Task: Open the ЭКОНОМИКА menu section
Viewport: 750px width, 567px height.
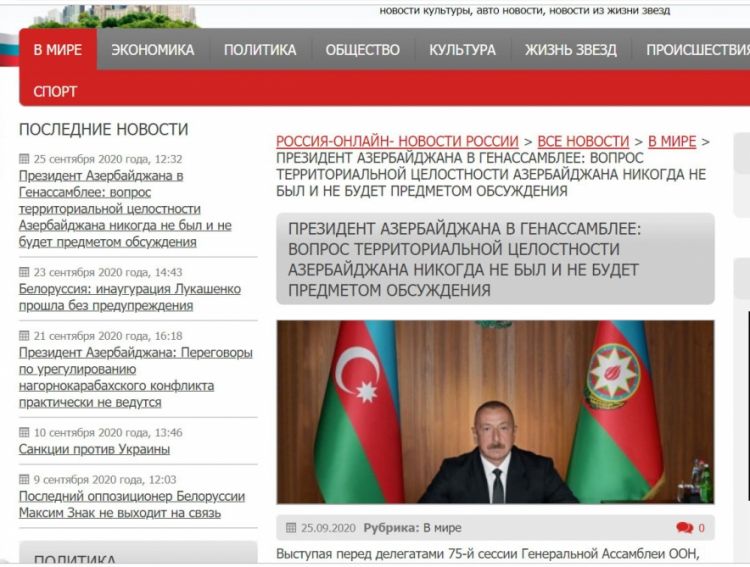Action: pyautogui.click(x=153, y=50)
